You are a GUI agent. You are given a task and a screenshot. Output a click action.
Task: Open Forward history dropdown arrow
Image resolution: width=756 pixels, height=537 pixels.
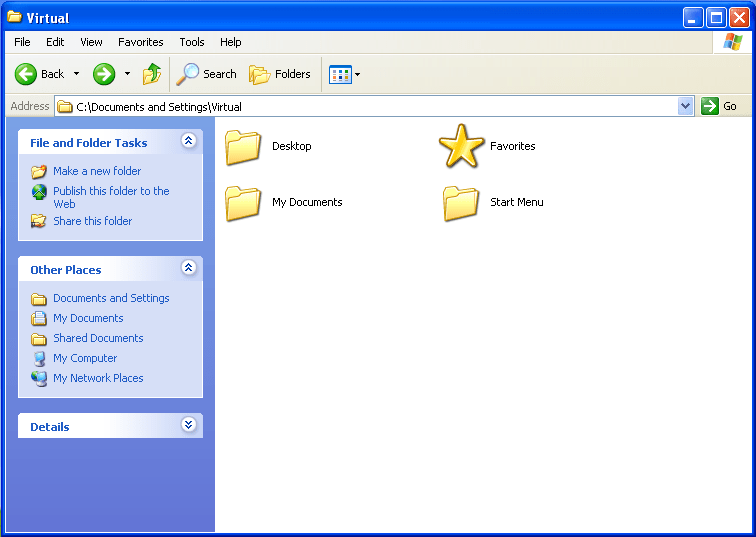point(127,74)
